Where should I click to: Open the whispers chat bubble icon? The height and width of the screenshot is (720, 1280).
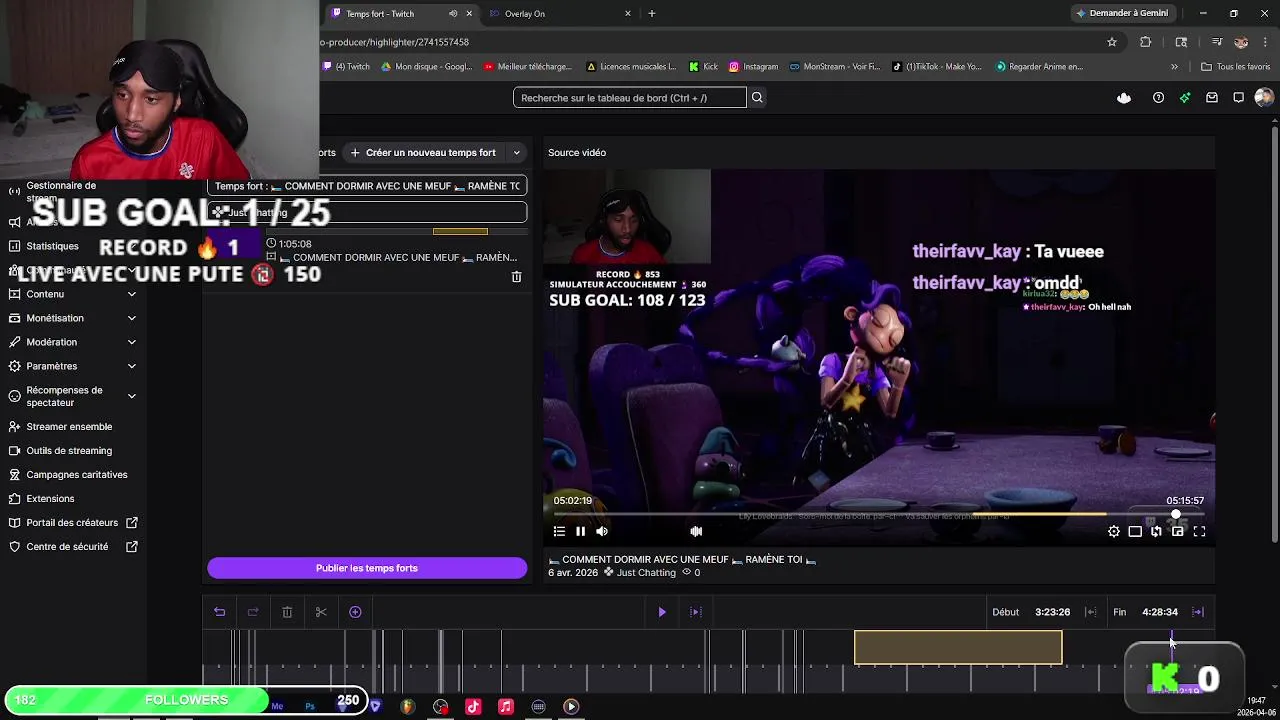coord(1238,98)
